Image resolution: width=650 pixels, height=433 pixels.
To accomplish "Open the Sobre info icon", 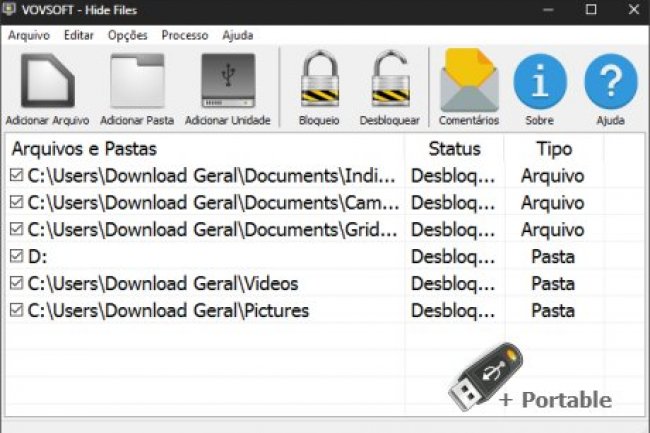I will (x=540, y=81).
